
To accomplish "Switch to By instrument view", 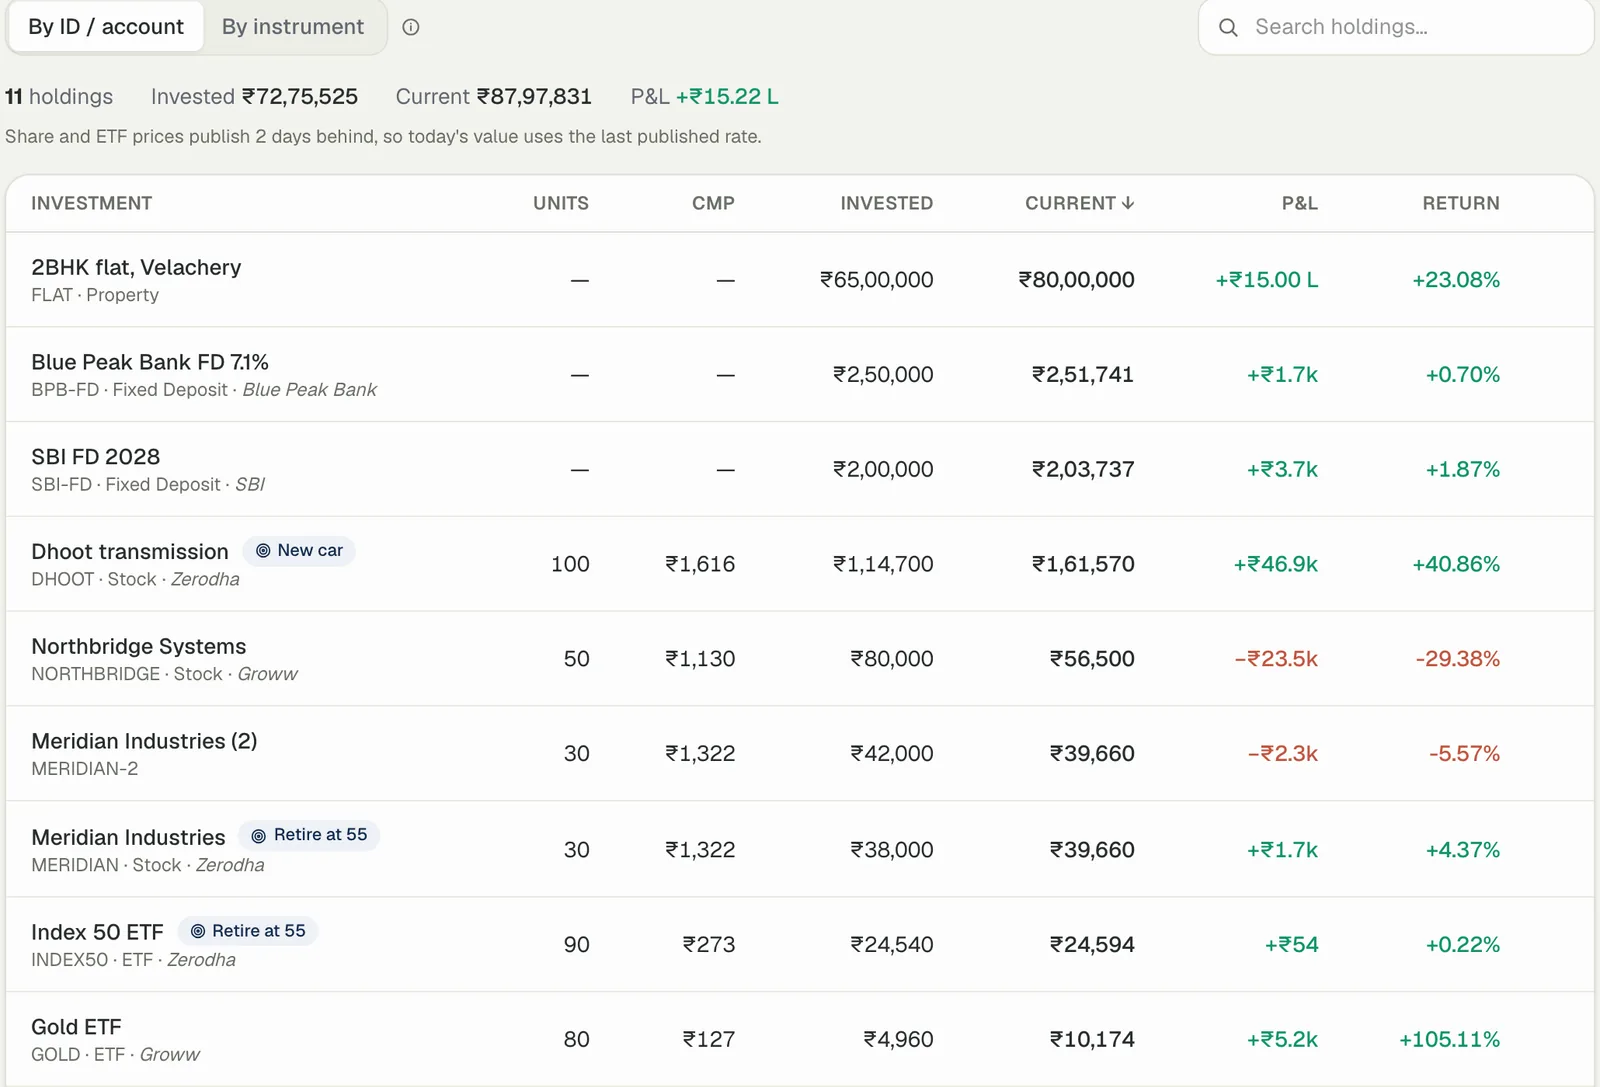I will (293, 27).
